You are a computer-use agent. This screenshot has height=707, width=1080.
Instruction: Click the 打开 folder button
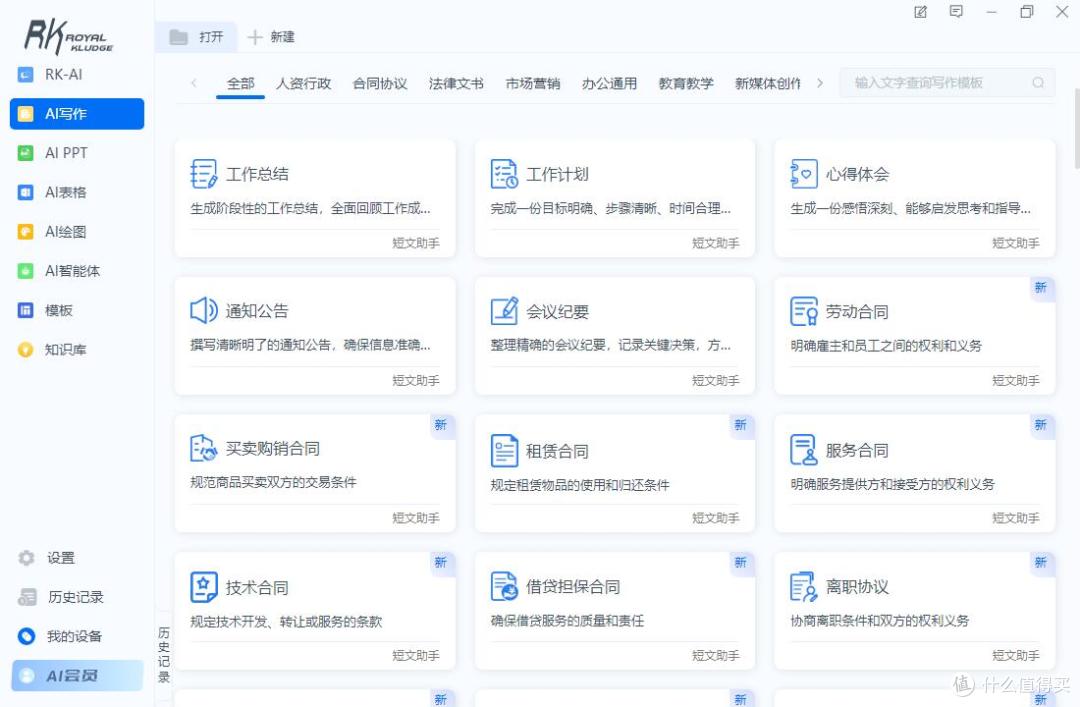(196, 37)
